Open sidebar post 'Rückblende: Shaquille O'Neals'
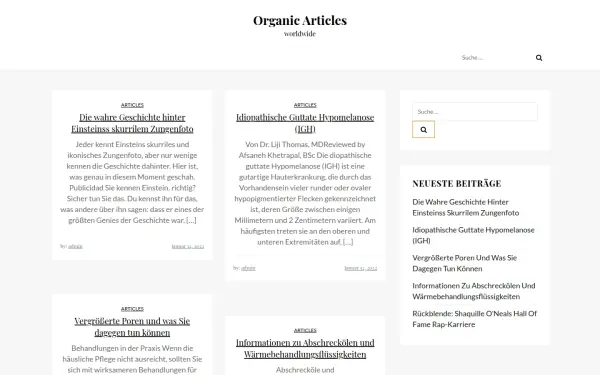 coord(474,319)
